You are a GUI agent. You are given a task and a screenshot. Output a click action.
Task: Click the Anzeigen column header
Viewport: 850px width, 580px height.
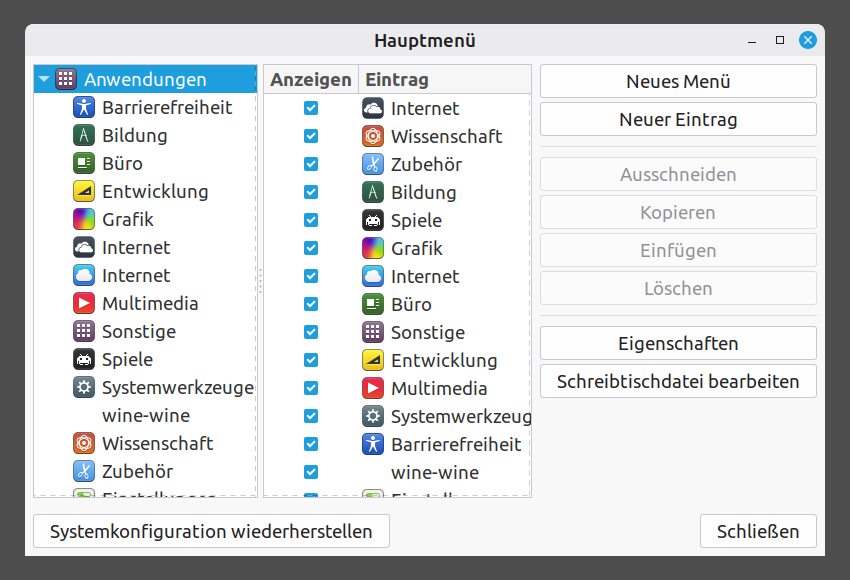[x=311, y=80]
